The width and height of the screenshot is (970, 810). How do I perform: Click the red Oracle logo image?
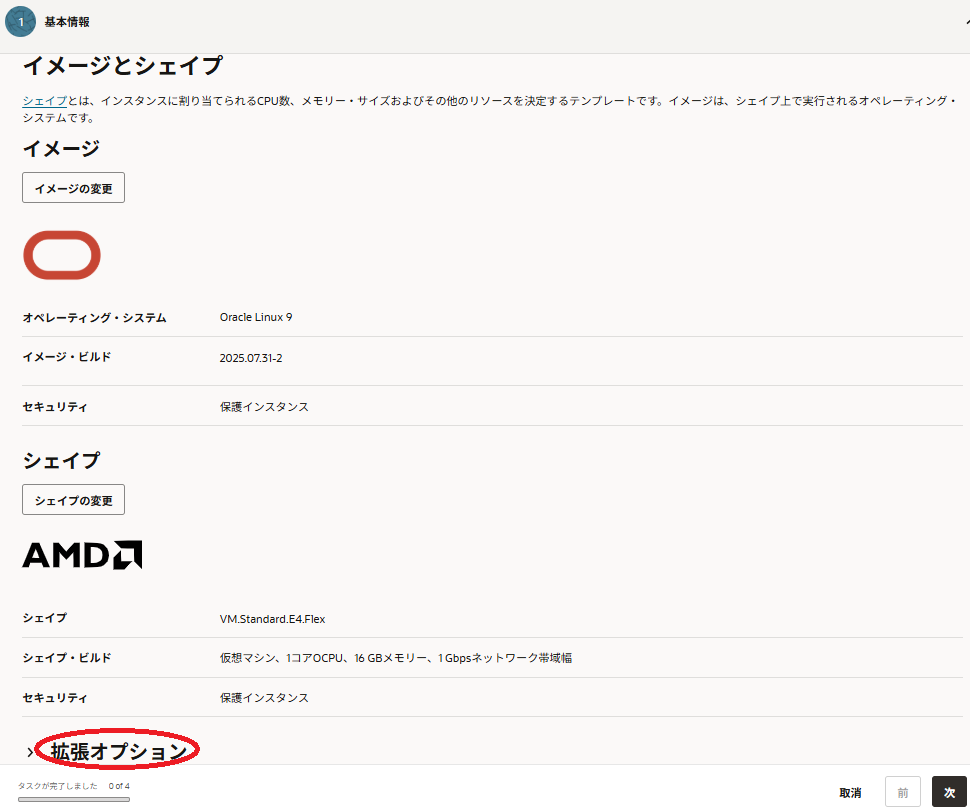pos(62,255)
